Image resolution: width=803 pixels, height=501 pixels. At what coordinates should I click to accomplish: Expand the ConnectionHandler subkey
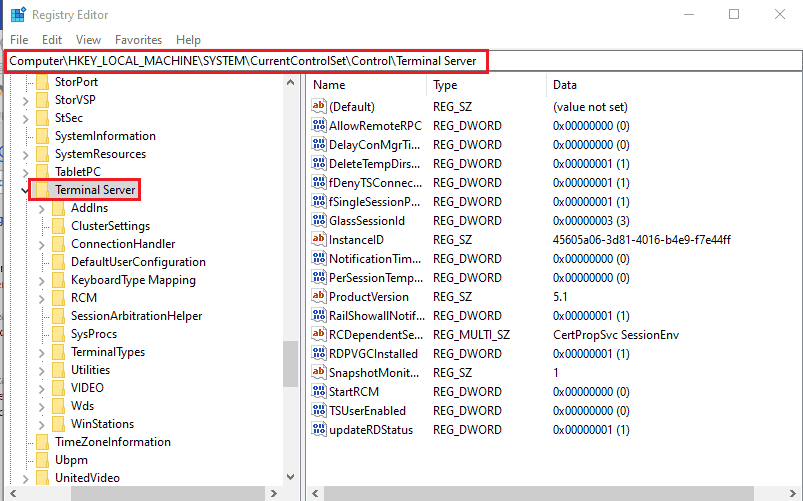(x=41, y=245)
